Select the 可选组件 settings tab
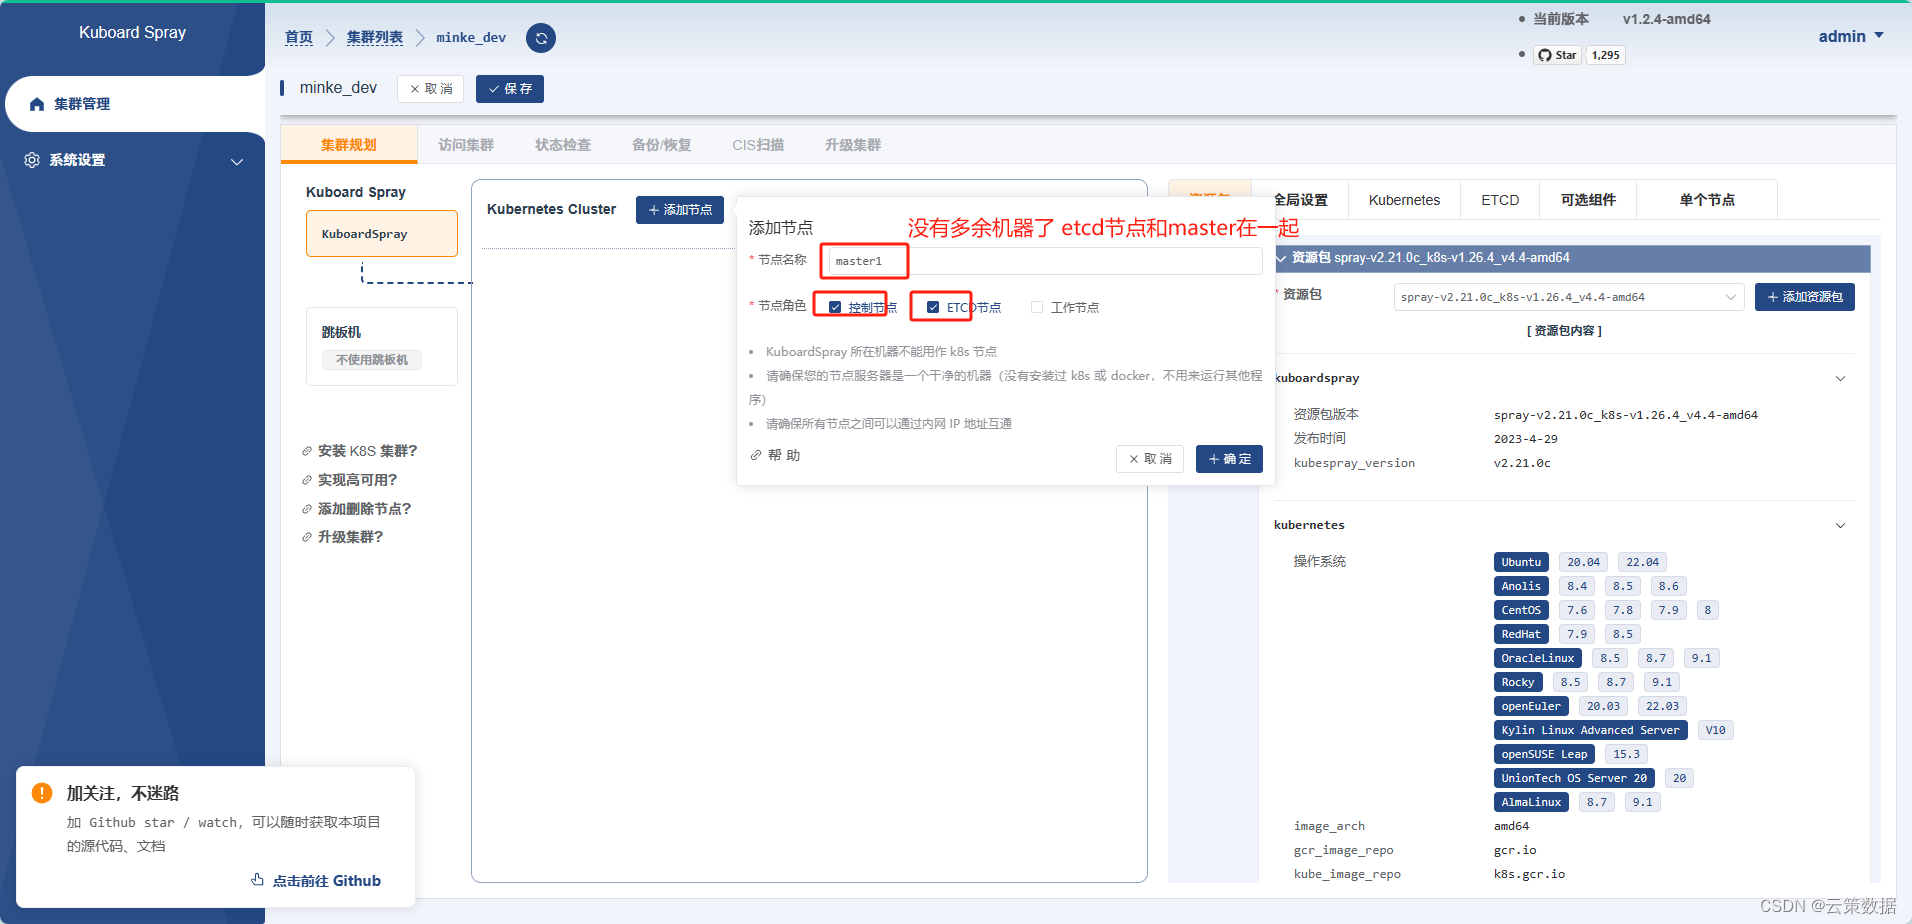The height and width of the screenshot is (924, 1912). pos(1588,200)
